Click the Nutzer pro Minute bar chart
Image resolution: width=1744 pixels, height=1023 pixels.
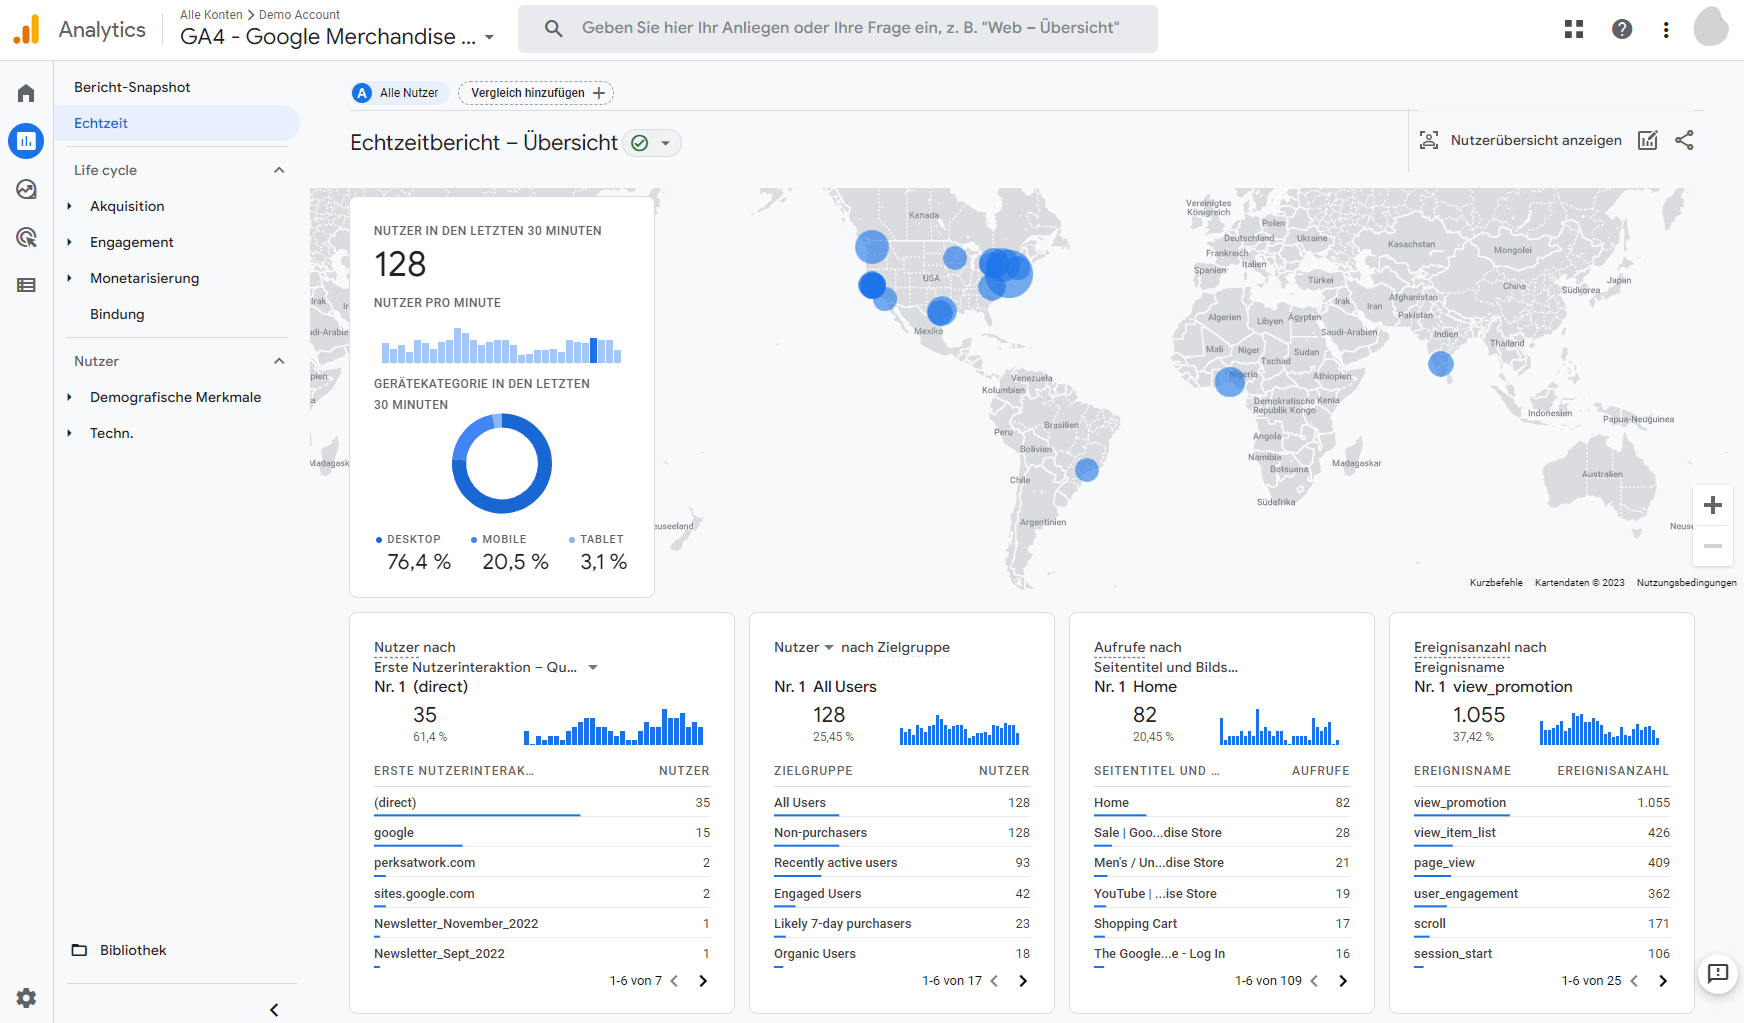(x=501, y=348)
